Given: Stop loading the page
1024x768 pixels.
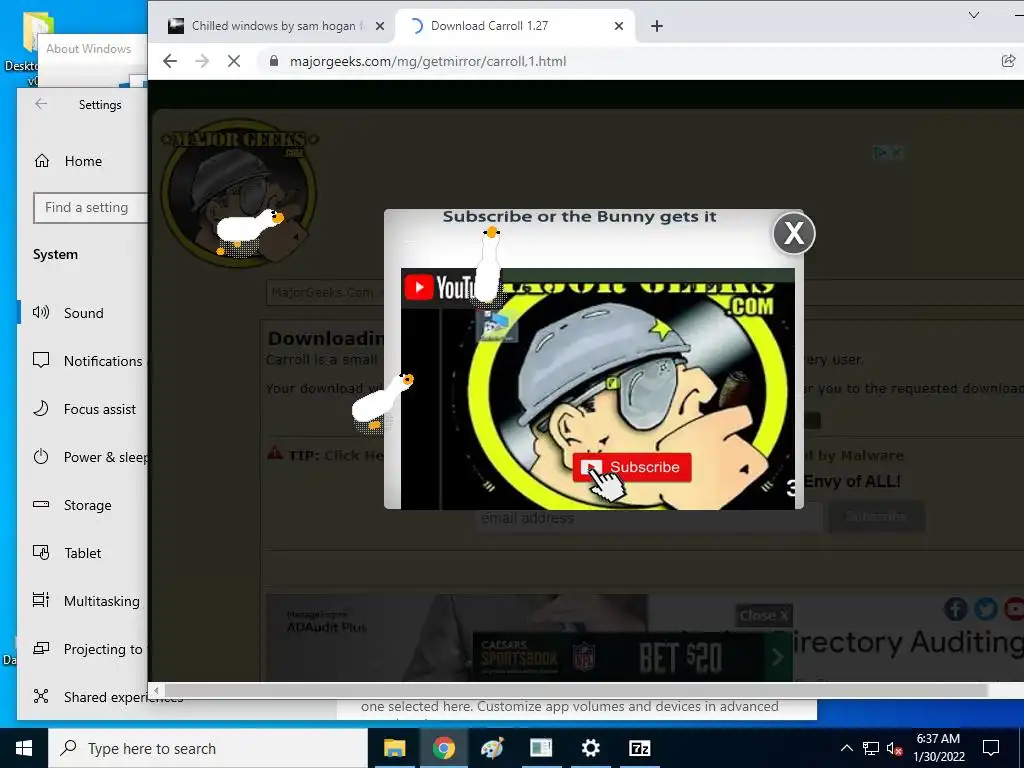Looking at the screenshot, I should 234,61.
